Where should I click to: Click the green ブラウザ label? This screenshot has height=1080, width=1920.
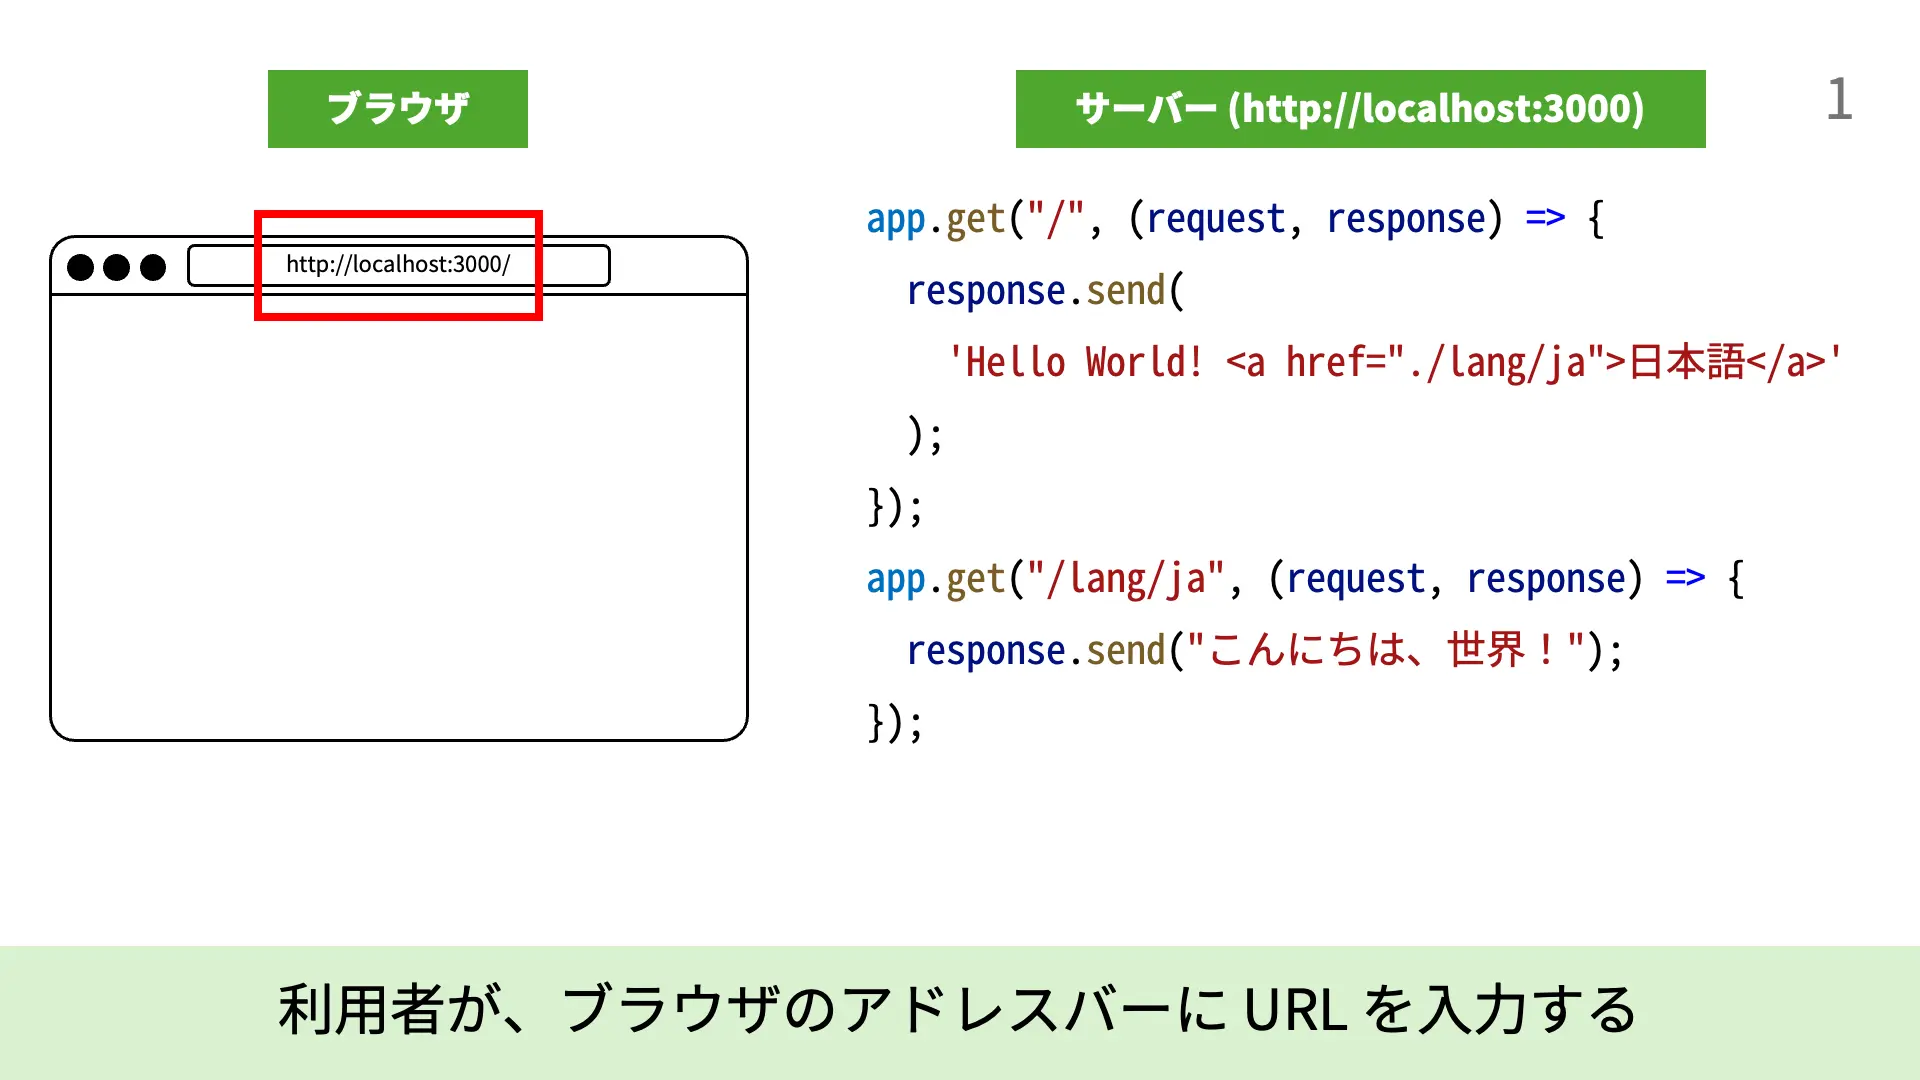(397, 109)
